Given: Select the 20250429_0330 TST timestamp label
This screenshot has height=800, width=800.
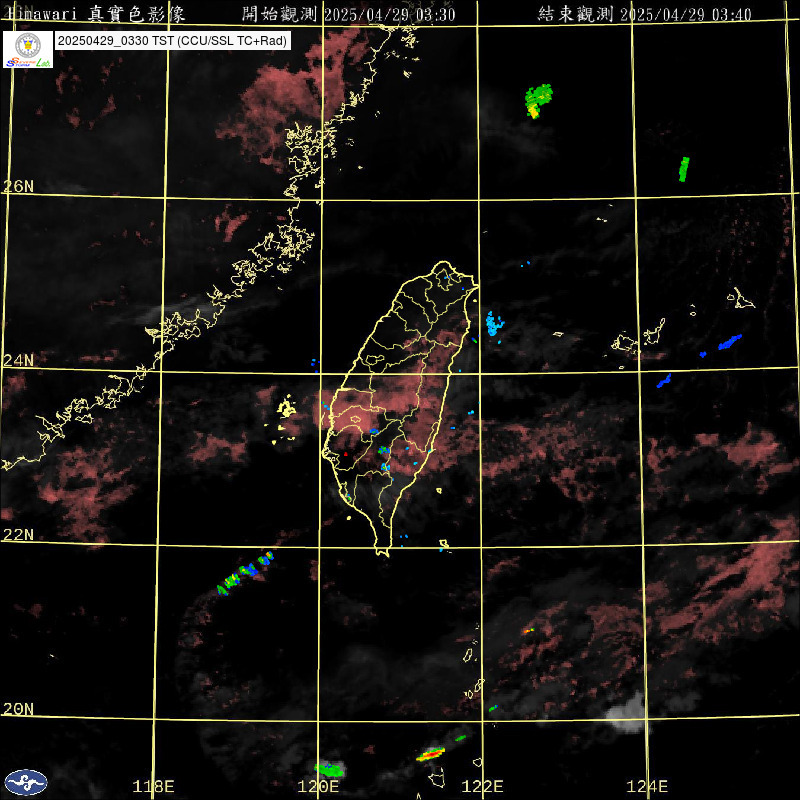Looking at the screenshot, I should [x=173, y=41].
